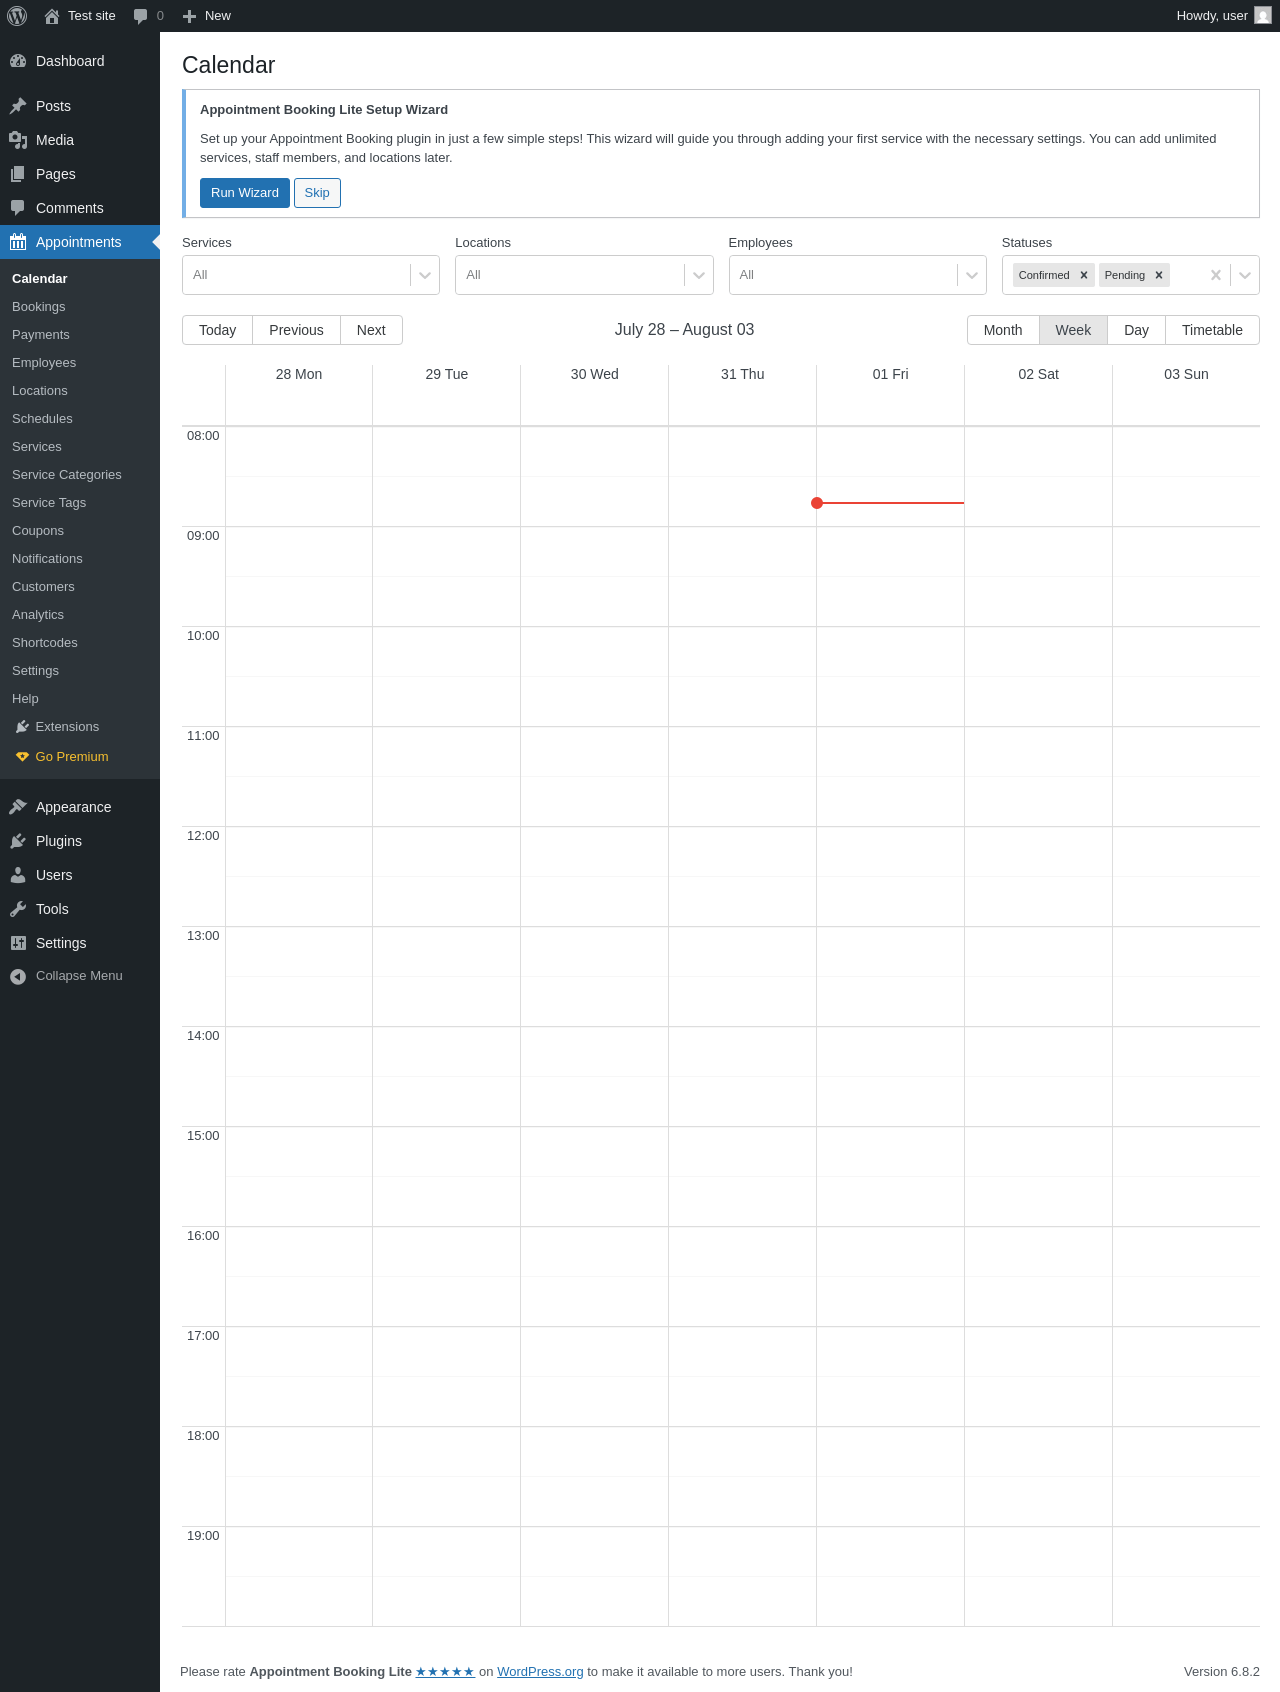The height and width of the screenshot is (1692, 1280).
Task: Expand the Statuses dropdown arrow
Action: click(1245, 275)
